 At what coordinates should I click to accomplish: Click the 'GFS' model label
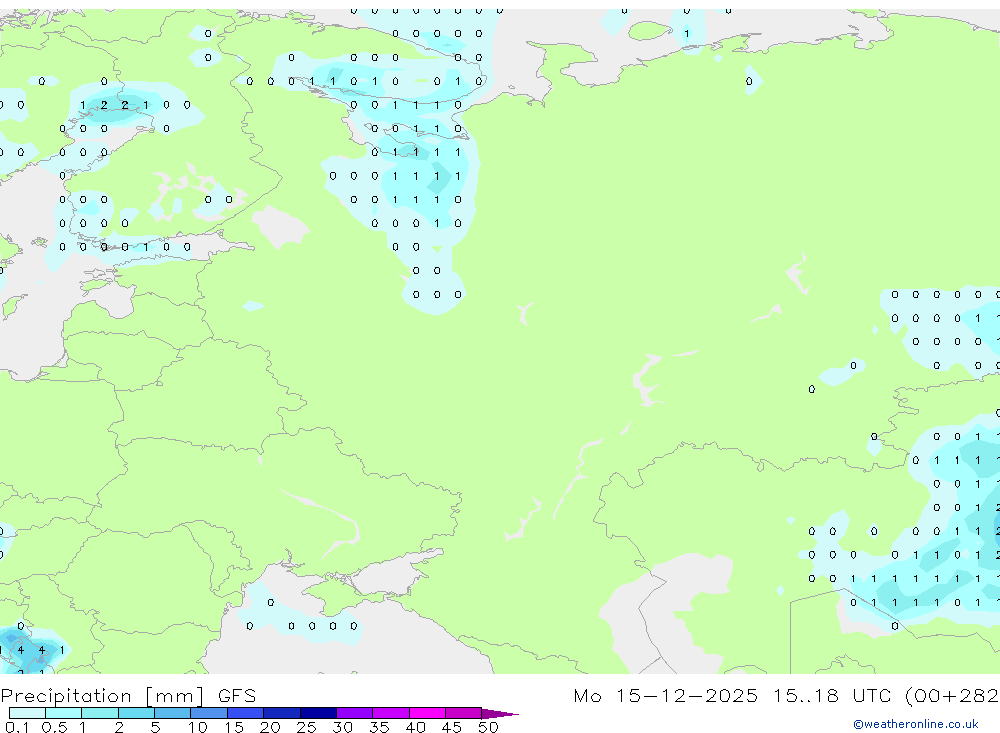point(237,695)
